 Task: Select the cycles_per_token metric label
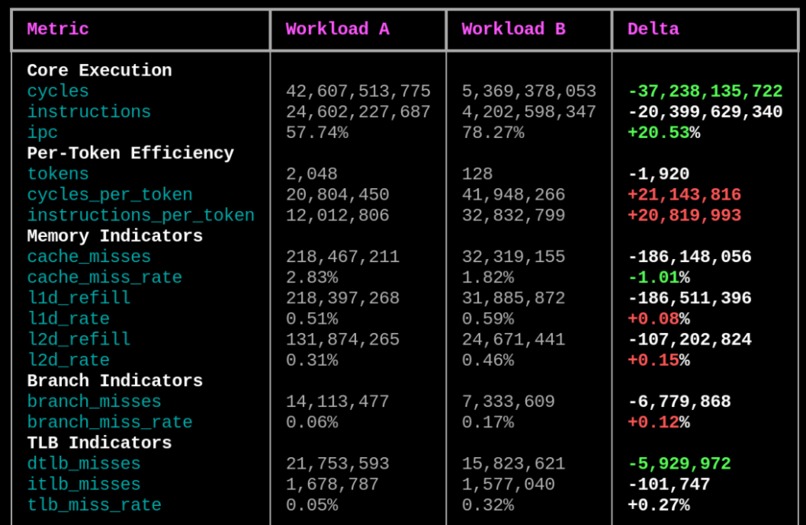pos(109,194)
